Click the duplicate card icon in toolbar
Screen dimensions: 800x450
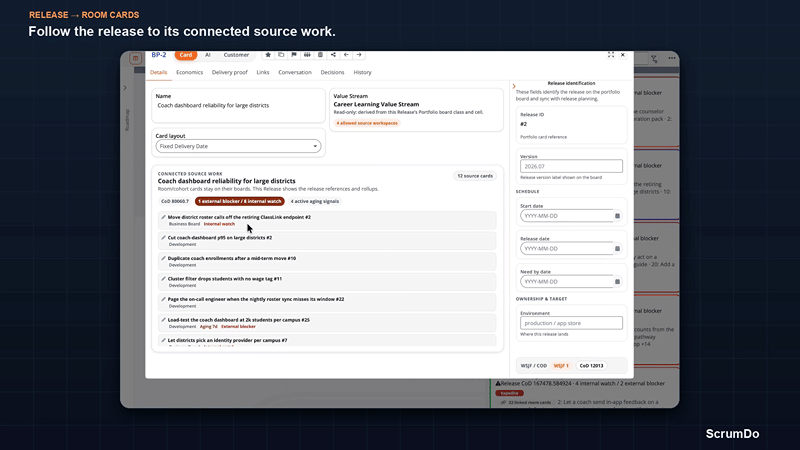coord(281,55)
